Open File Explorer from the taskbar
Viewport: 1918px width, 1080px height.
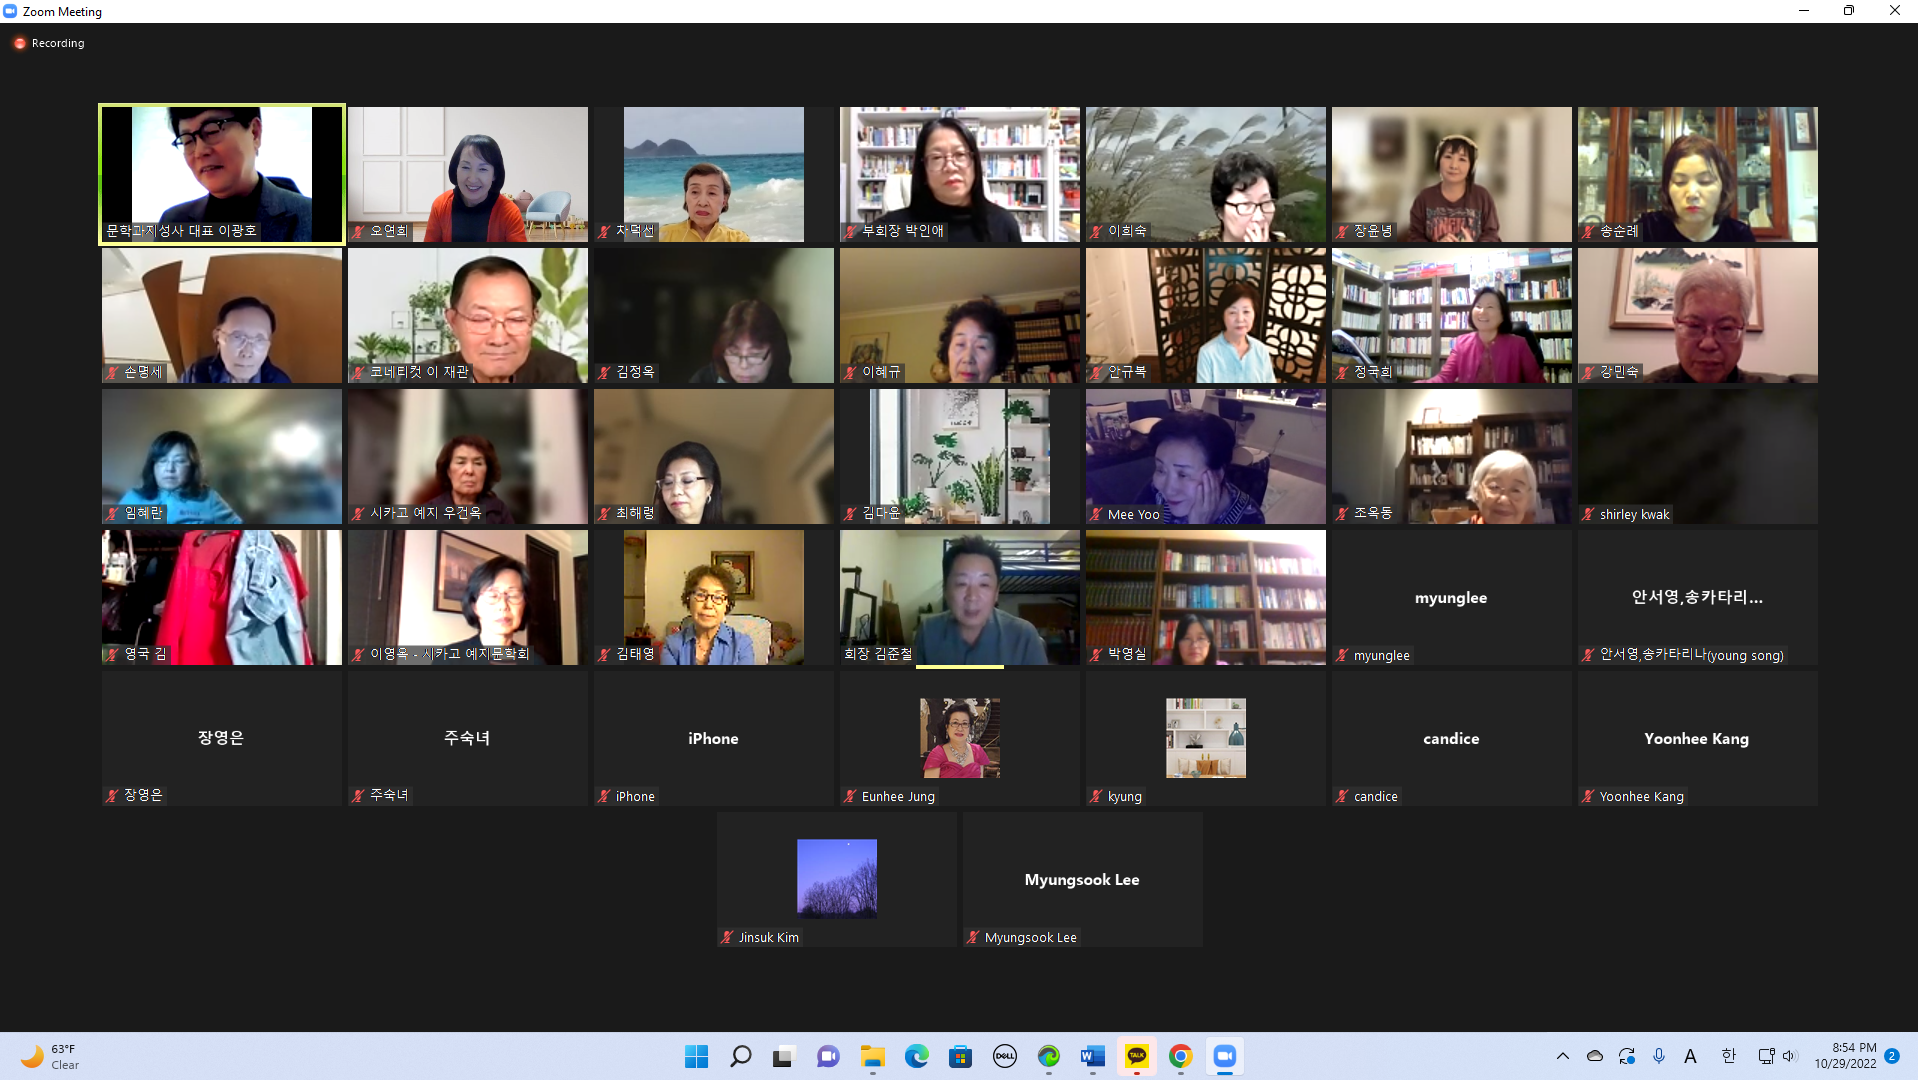pos(872,1056)
